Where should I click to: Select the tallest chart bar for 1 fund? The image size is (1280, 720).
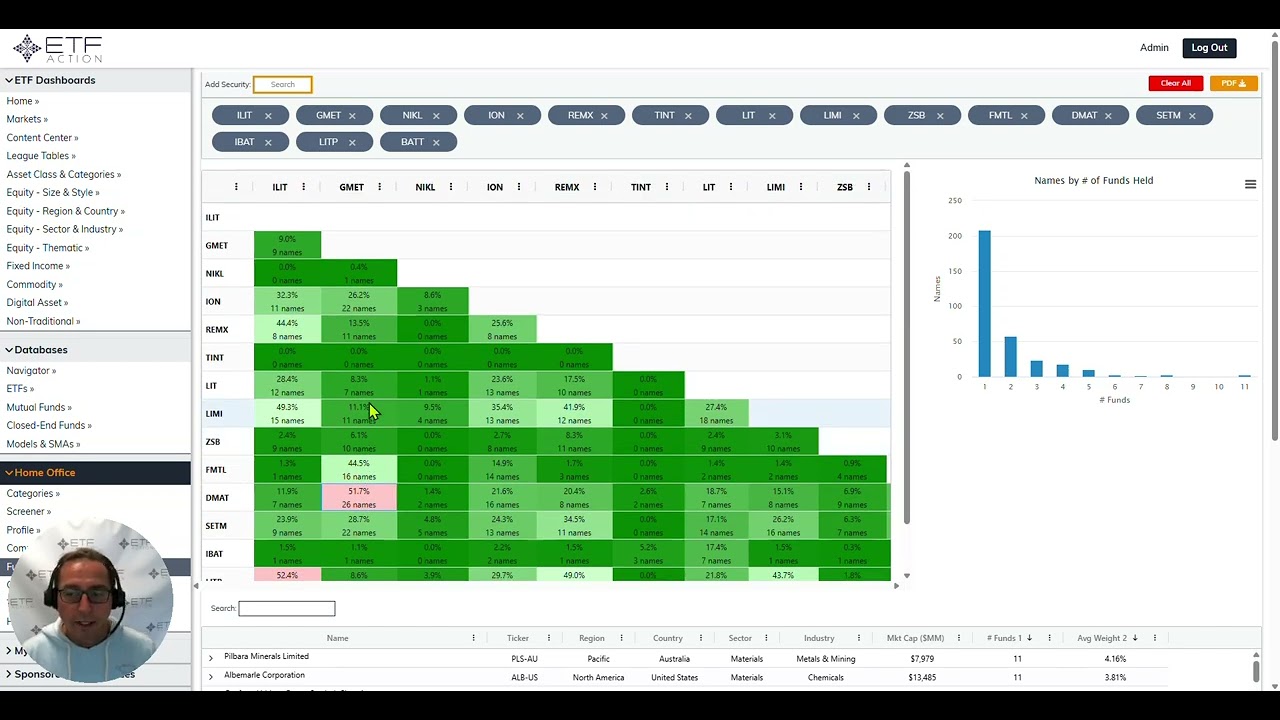985,304
